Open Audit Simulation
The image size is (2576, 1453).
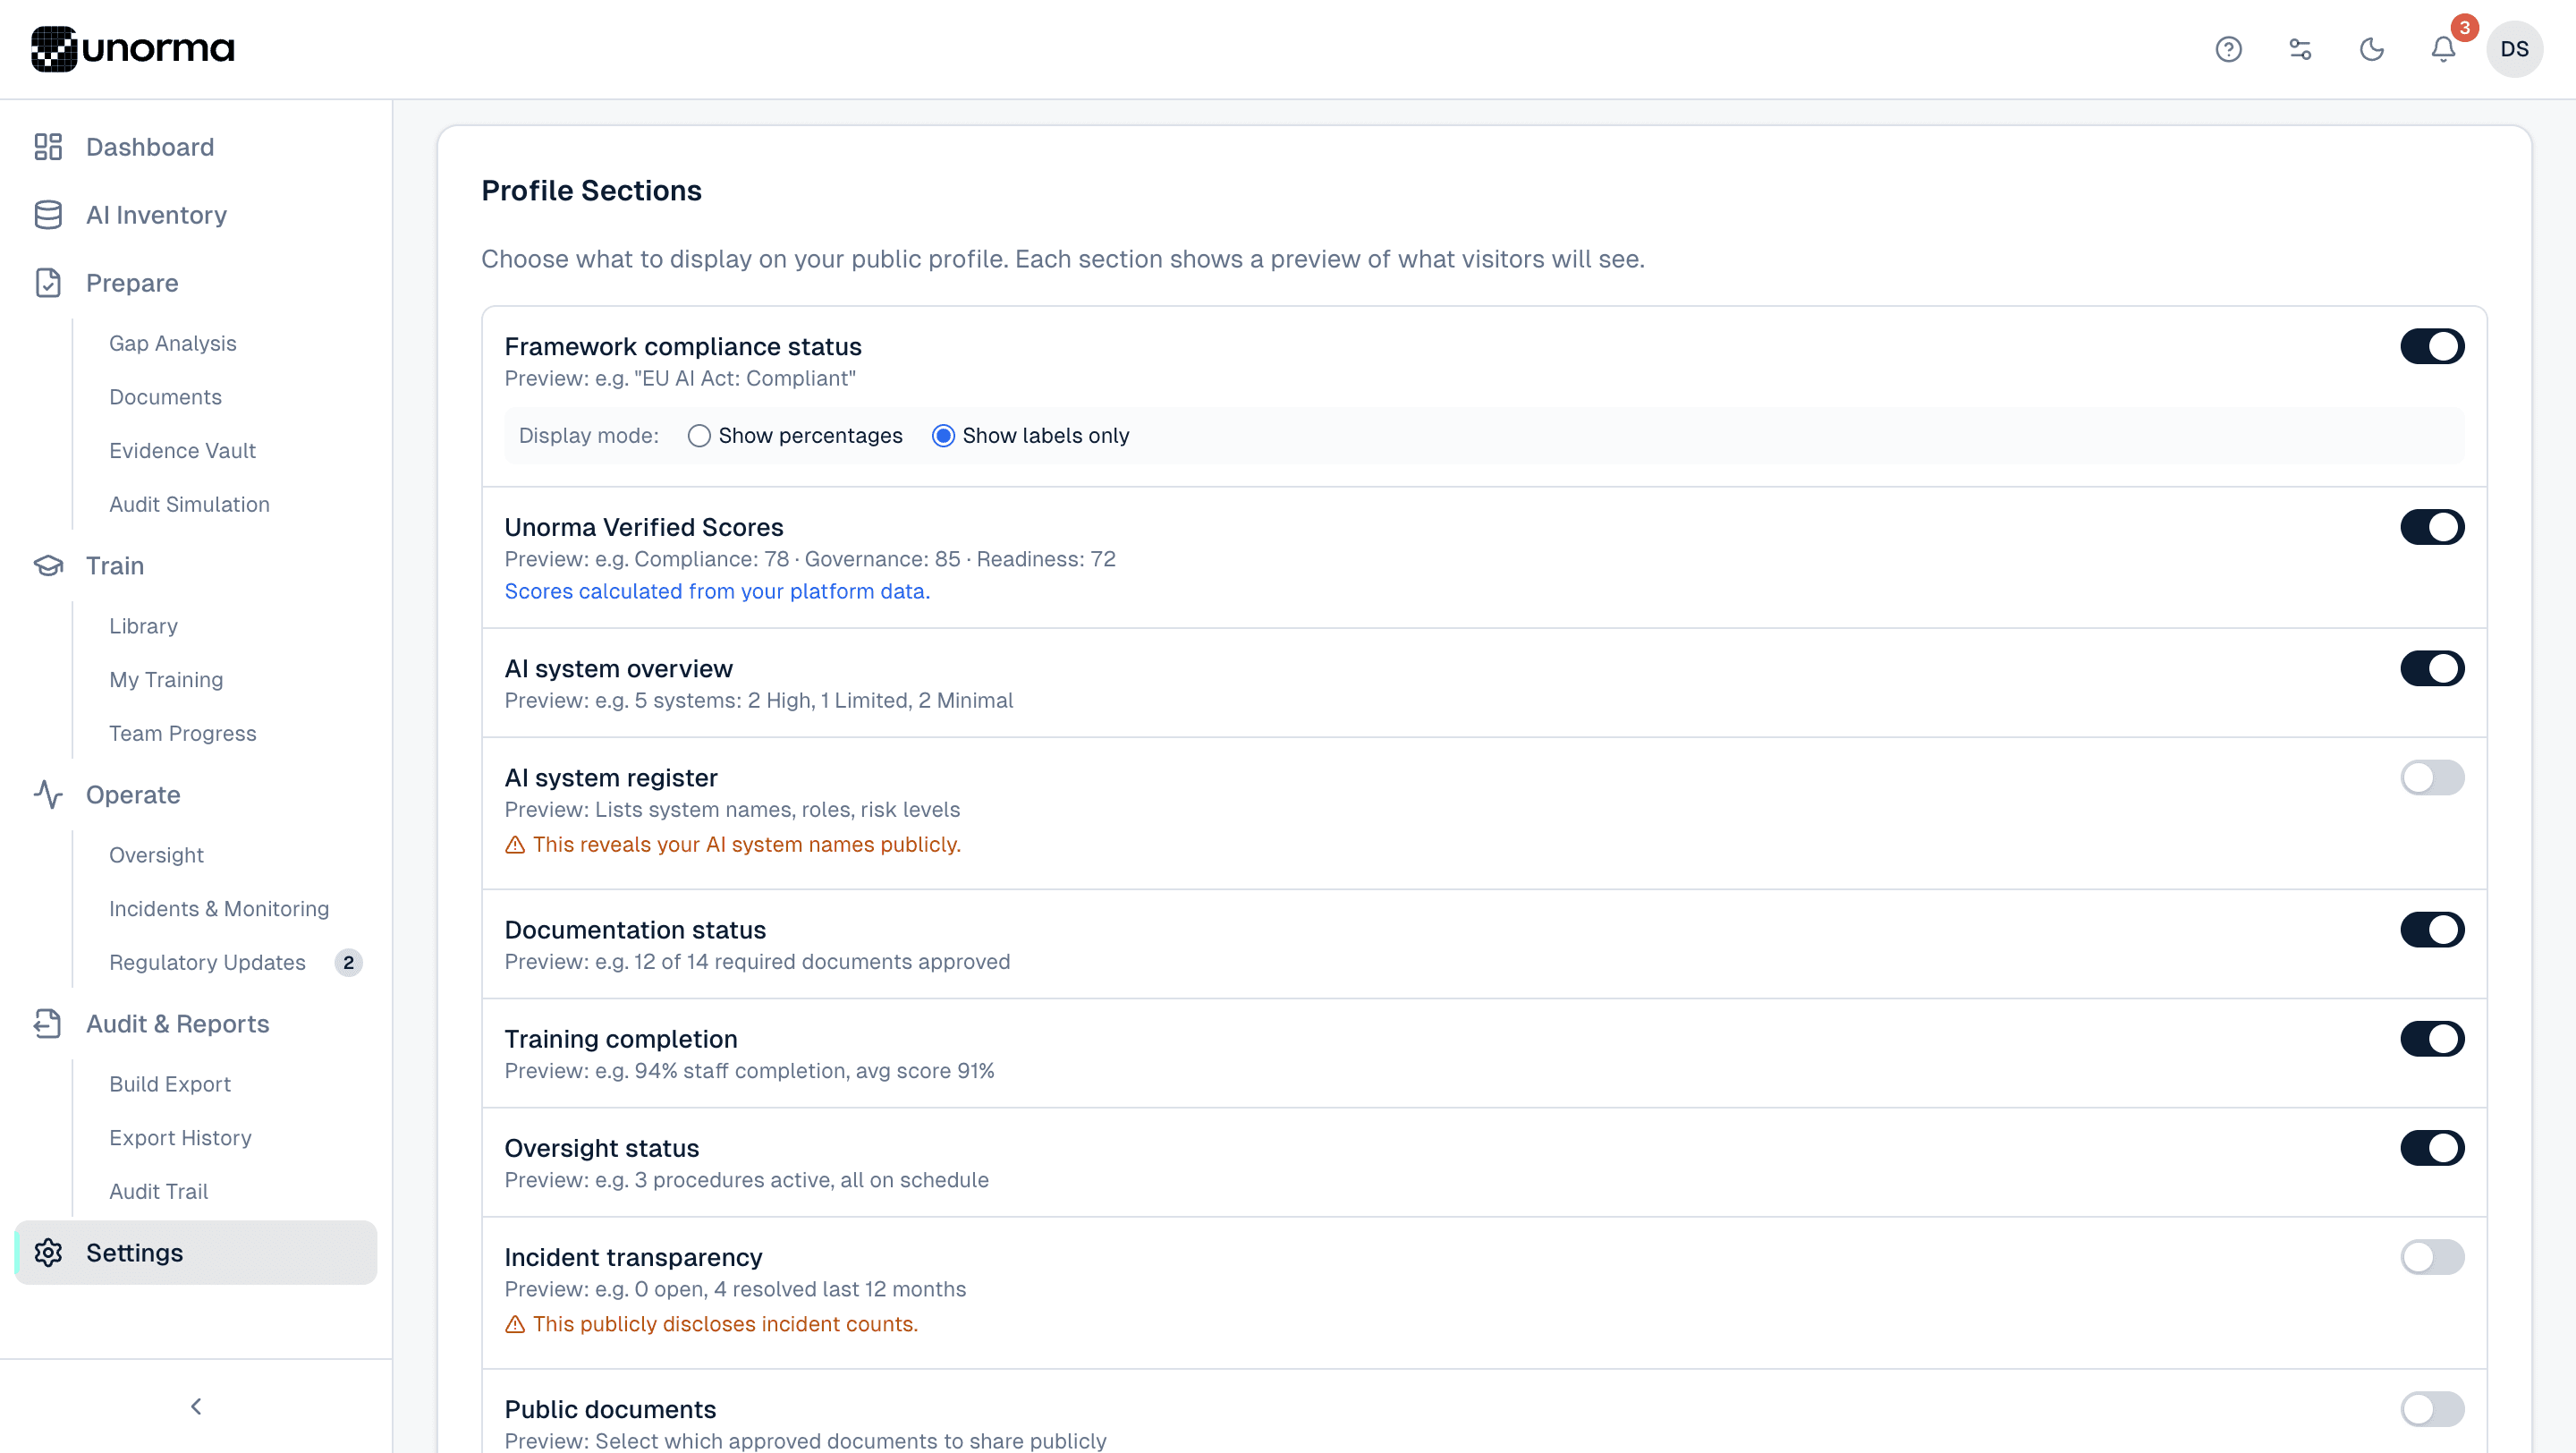189,505
